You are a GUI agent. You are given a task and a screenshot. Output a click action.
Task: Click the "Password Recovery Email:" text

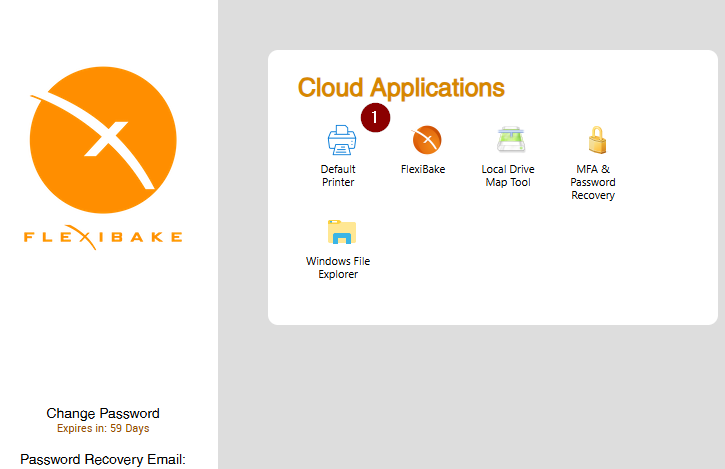point(103,459)
